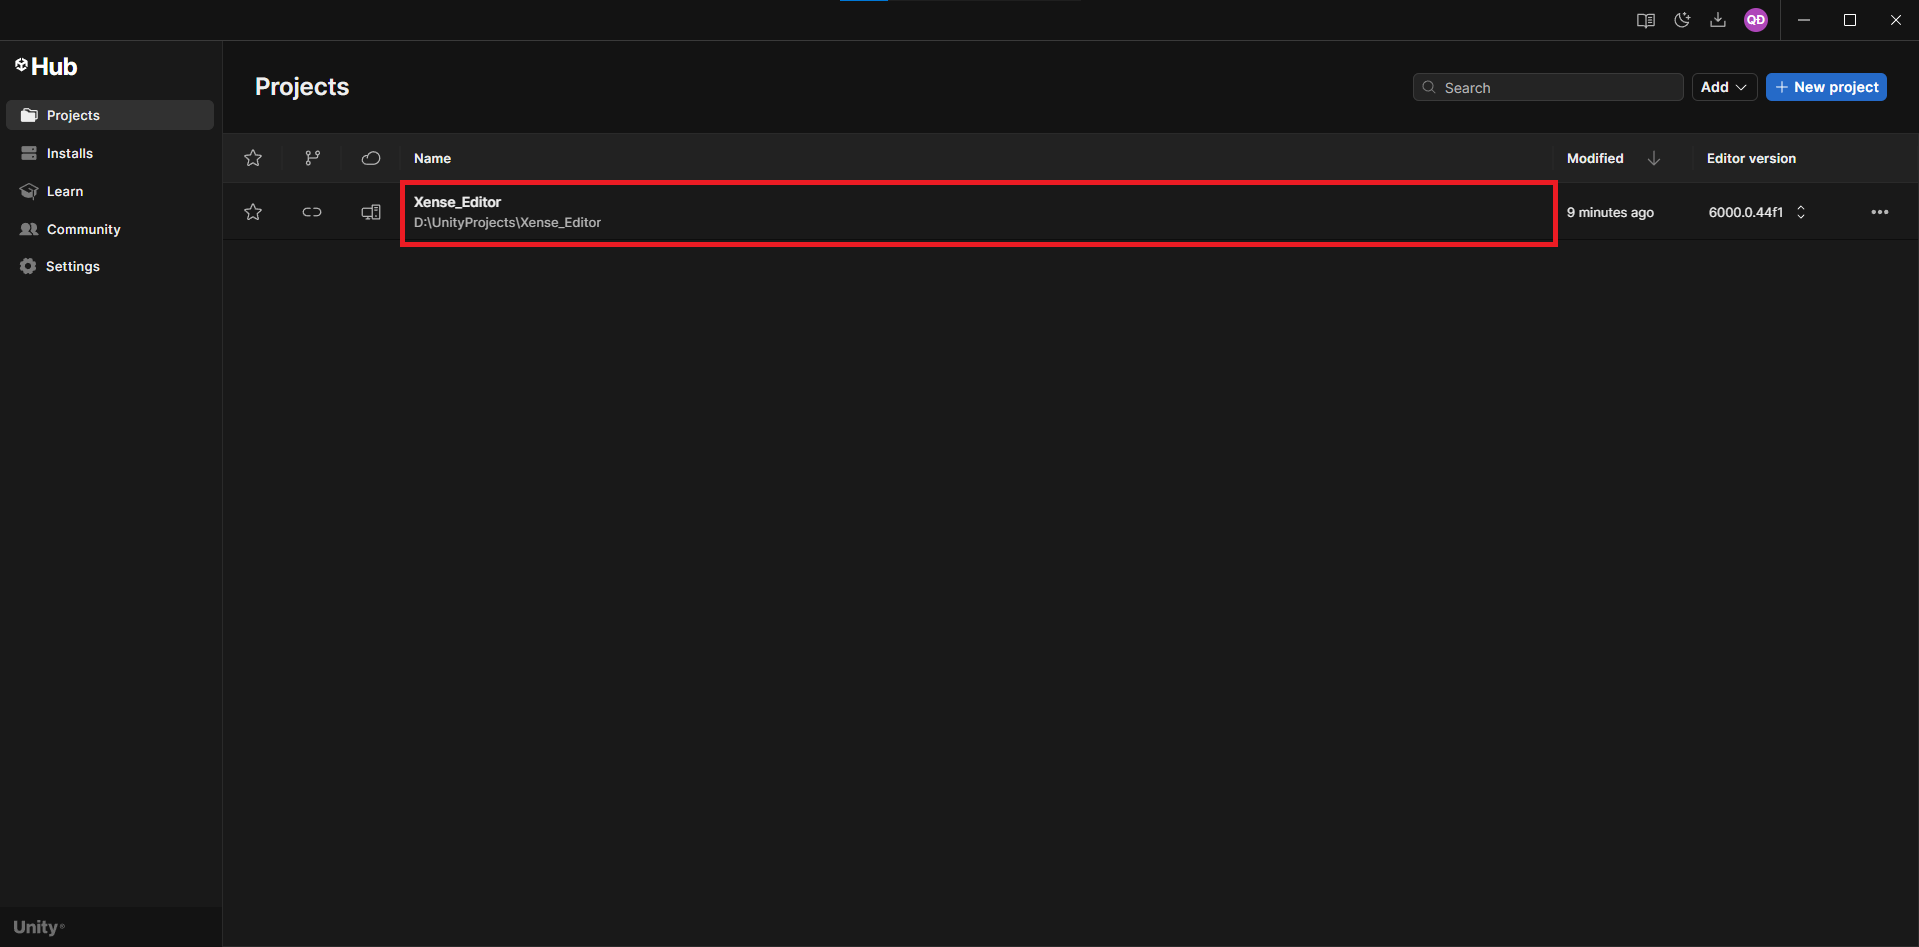Click the local project icon for Xense_Editor
1919x947 pixels.
click(371, 212)
